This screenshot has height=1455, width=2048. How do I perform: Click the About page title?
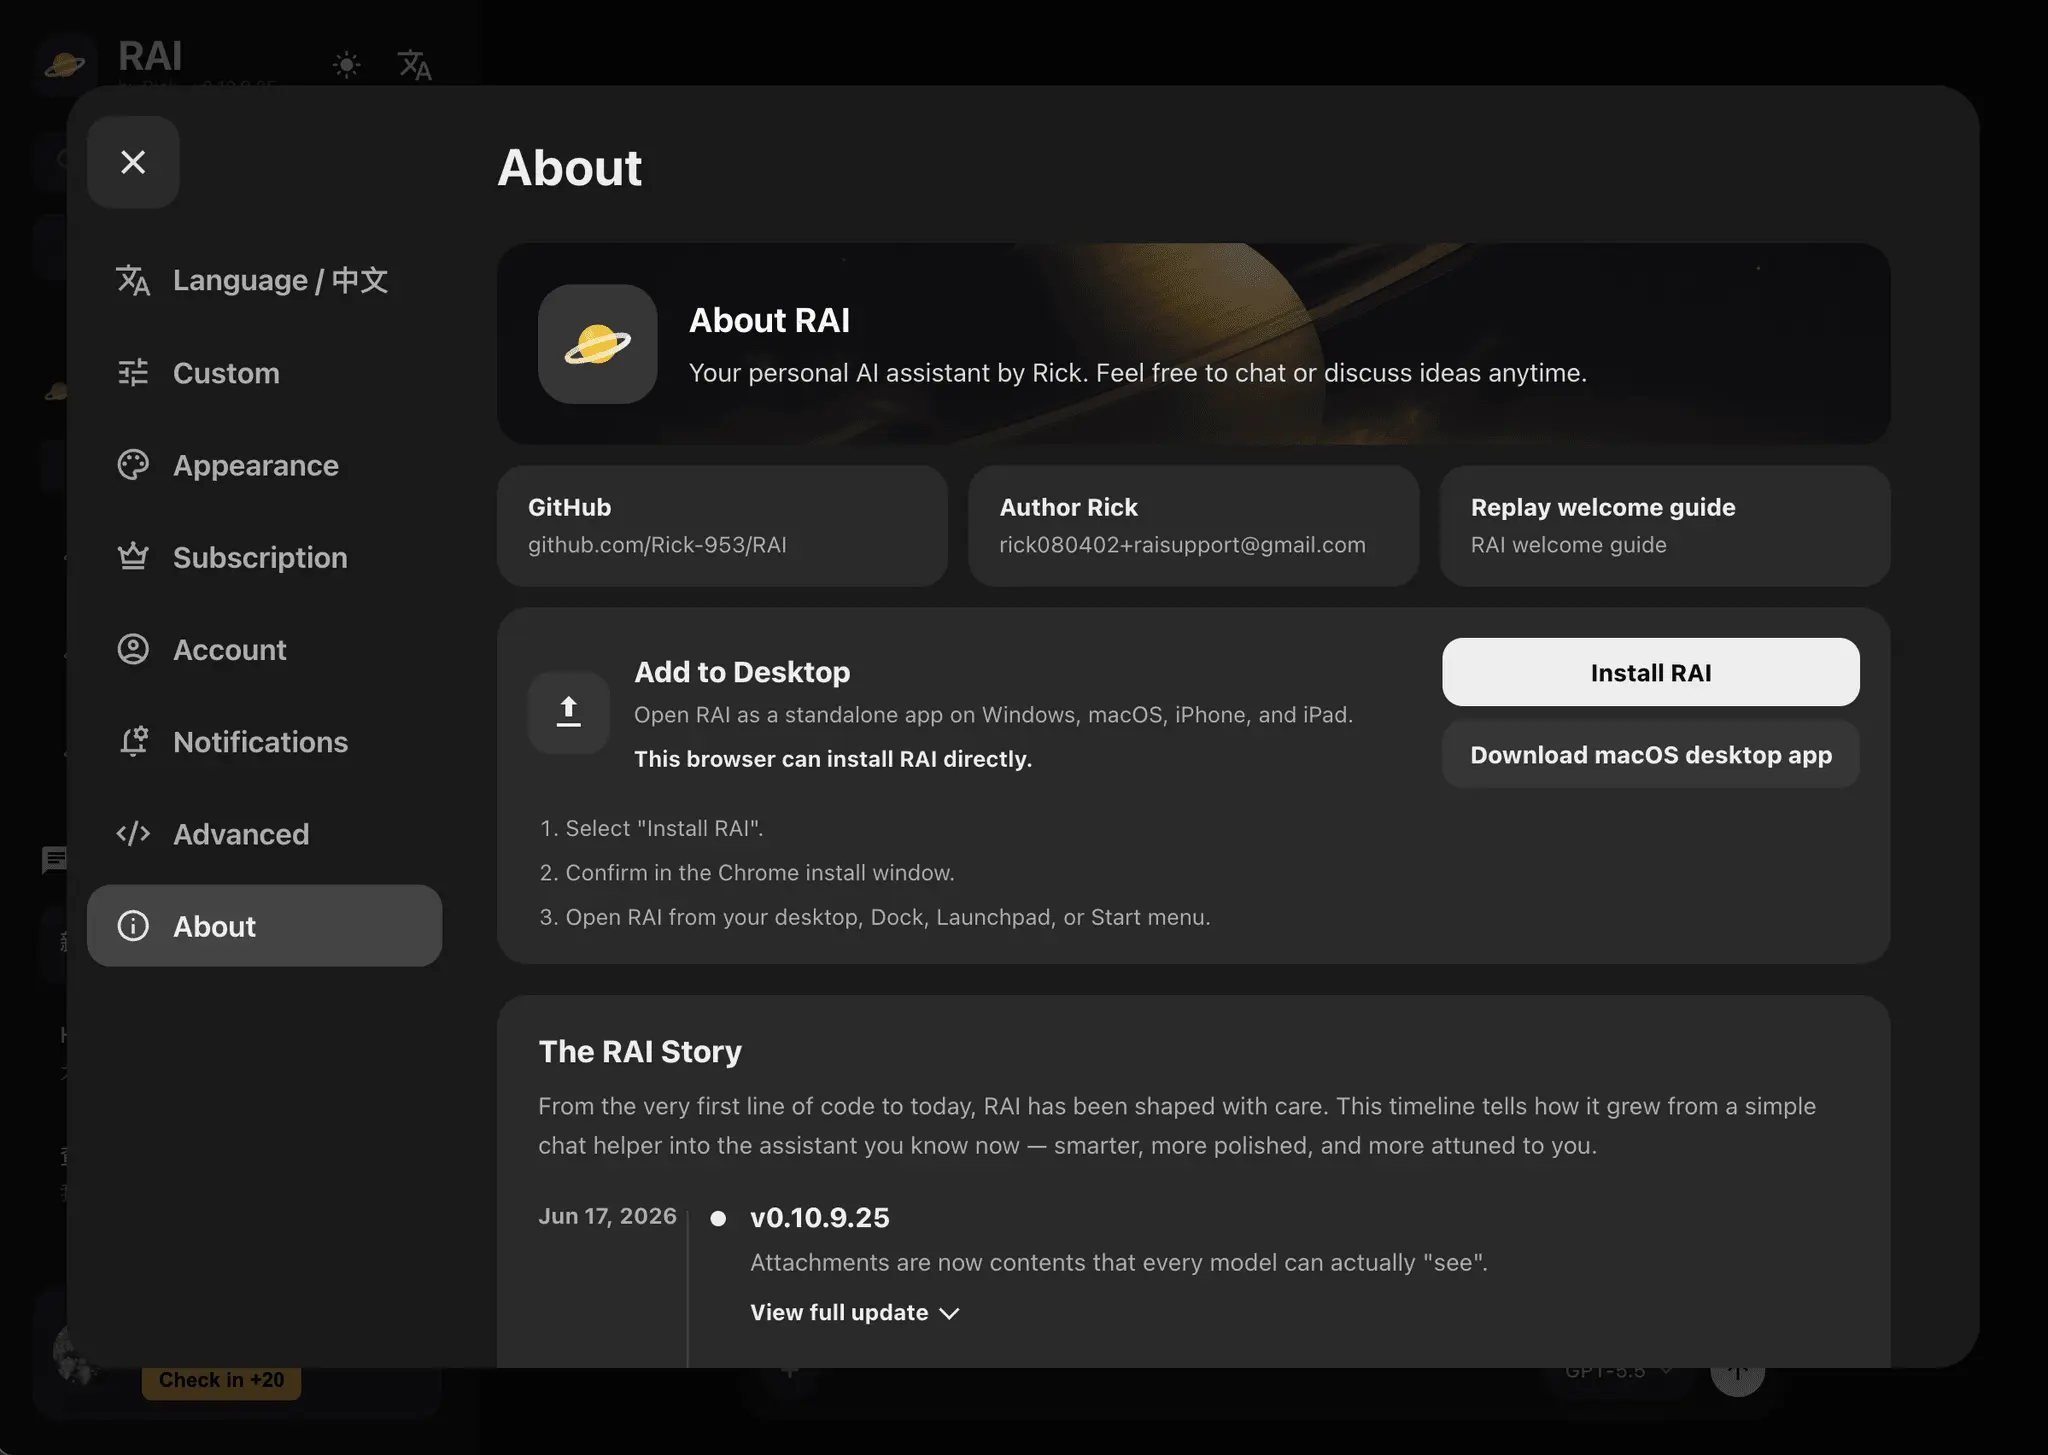point(570,167)
